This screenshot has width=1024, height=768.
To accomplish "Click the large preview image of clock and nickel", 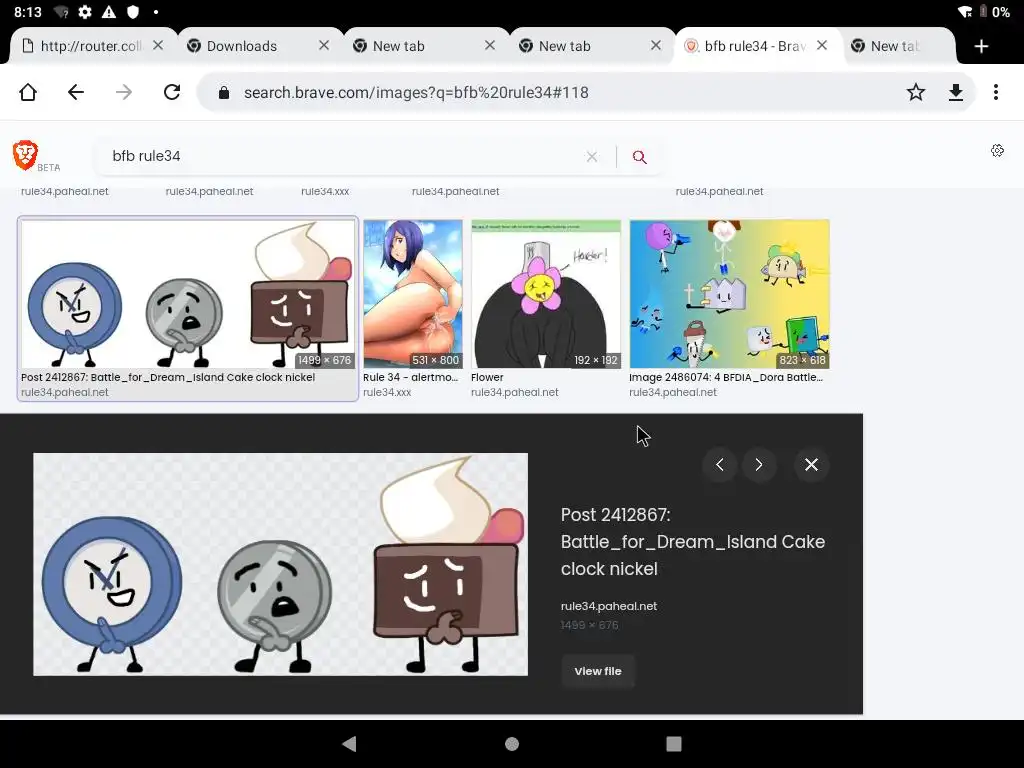I will 280,564.
